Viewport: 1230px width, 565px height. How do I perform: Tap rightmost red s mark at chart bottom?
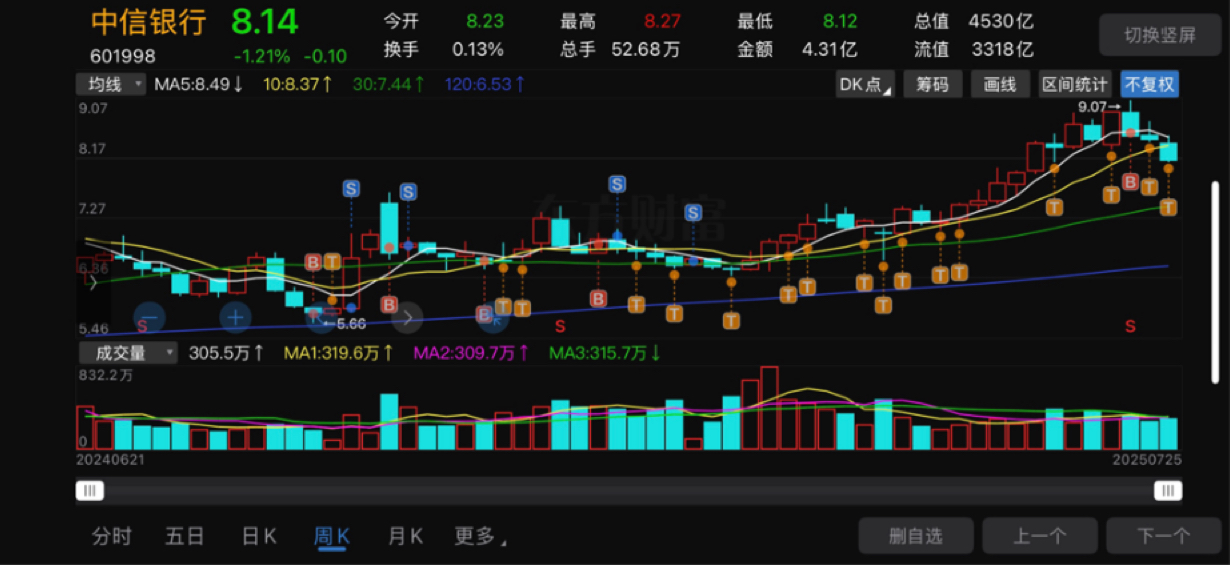(1130, 326)
